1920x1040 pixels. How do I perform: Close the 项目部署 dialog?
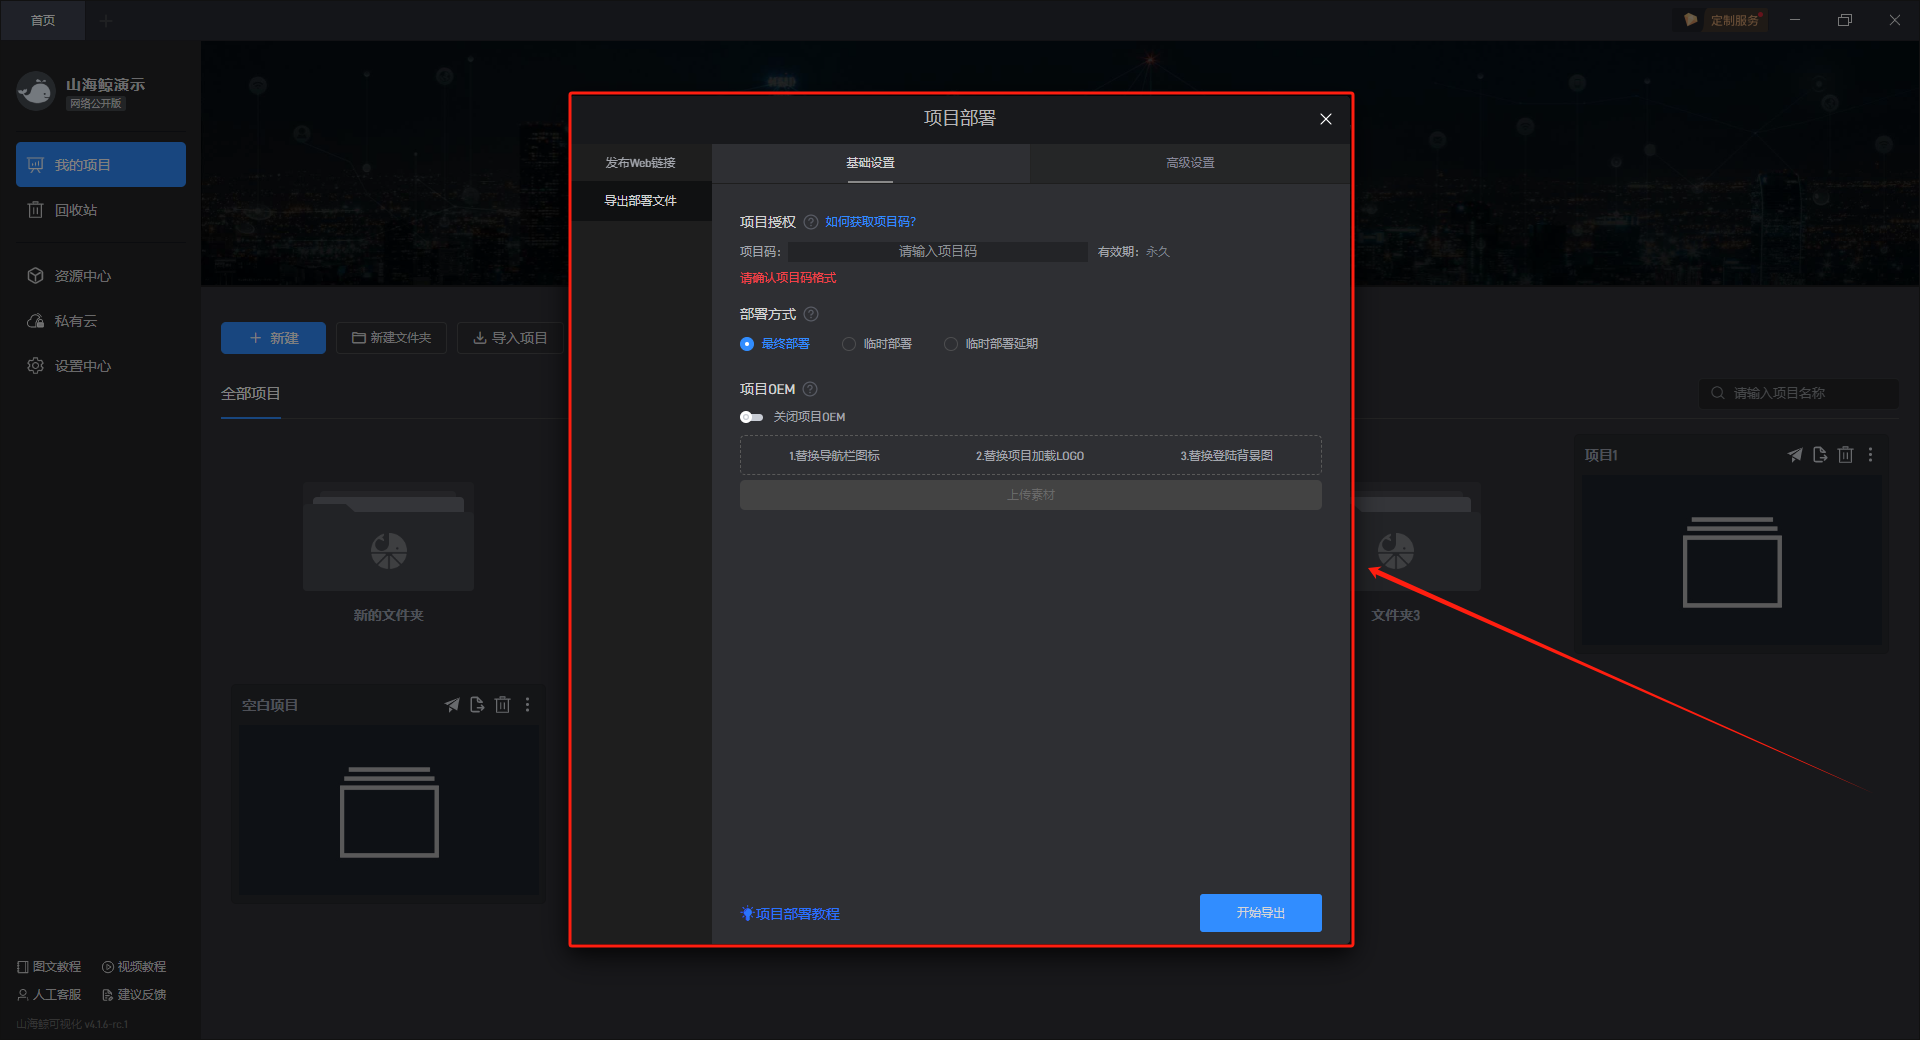pos(1325,119)
